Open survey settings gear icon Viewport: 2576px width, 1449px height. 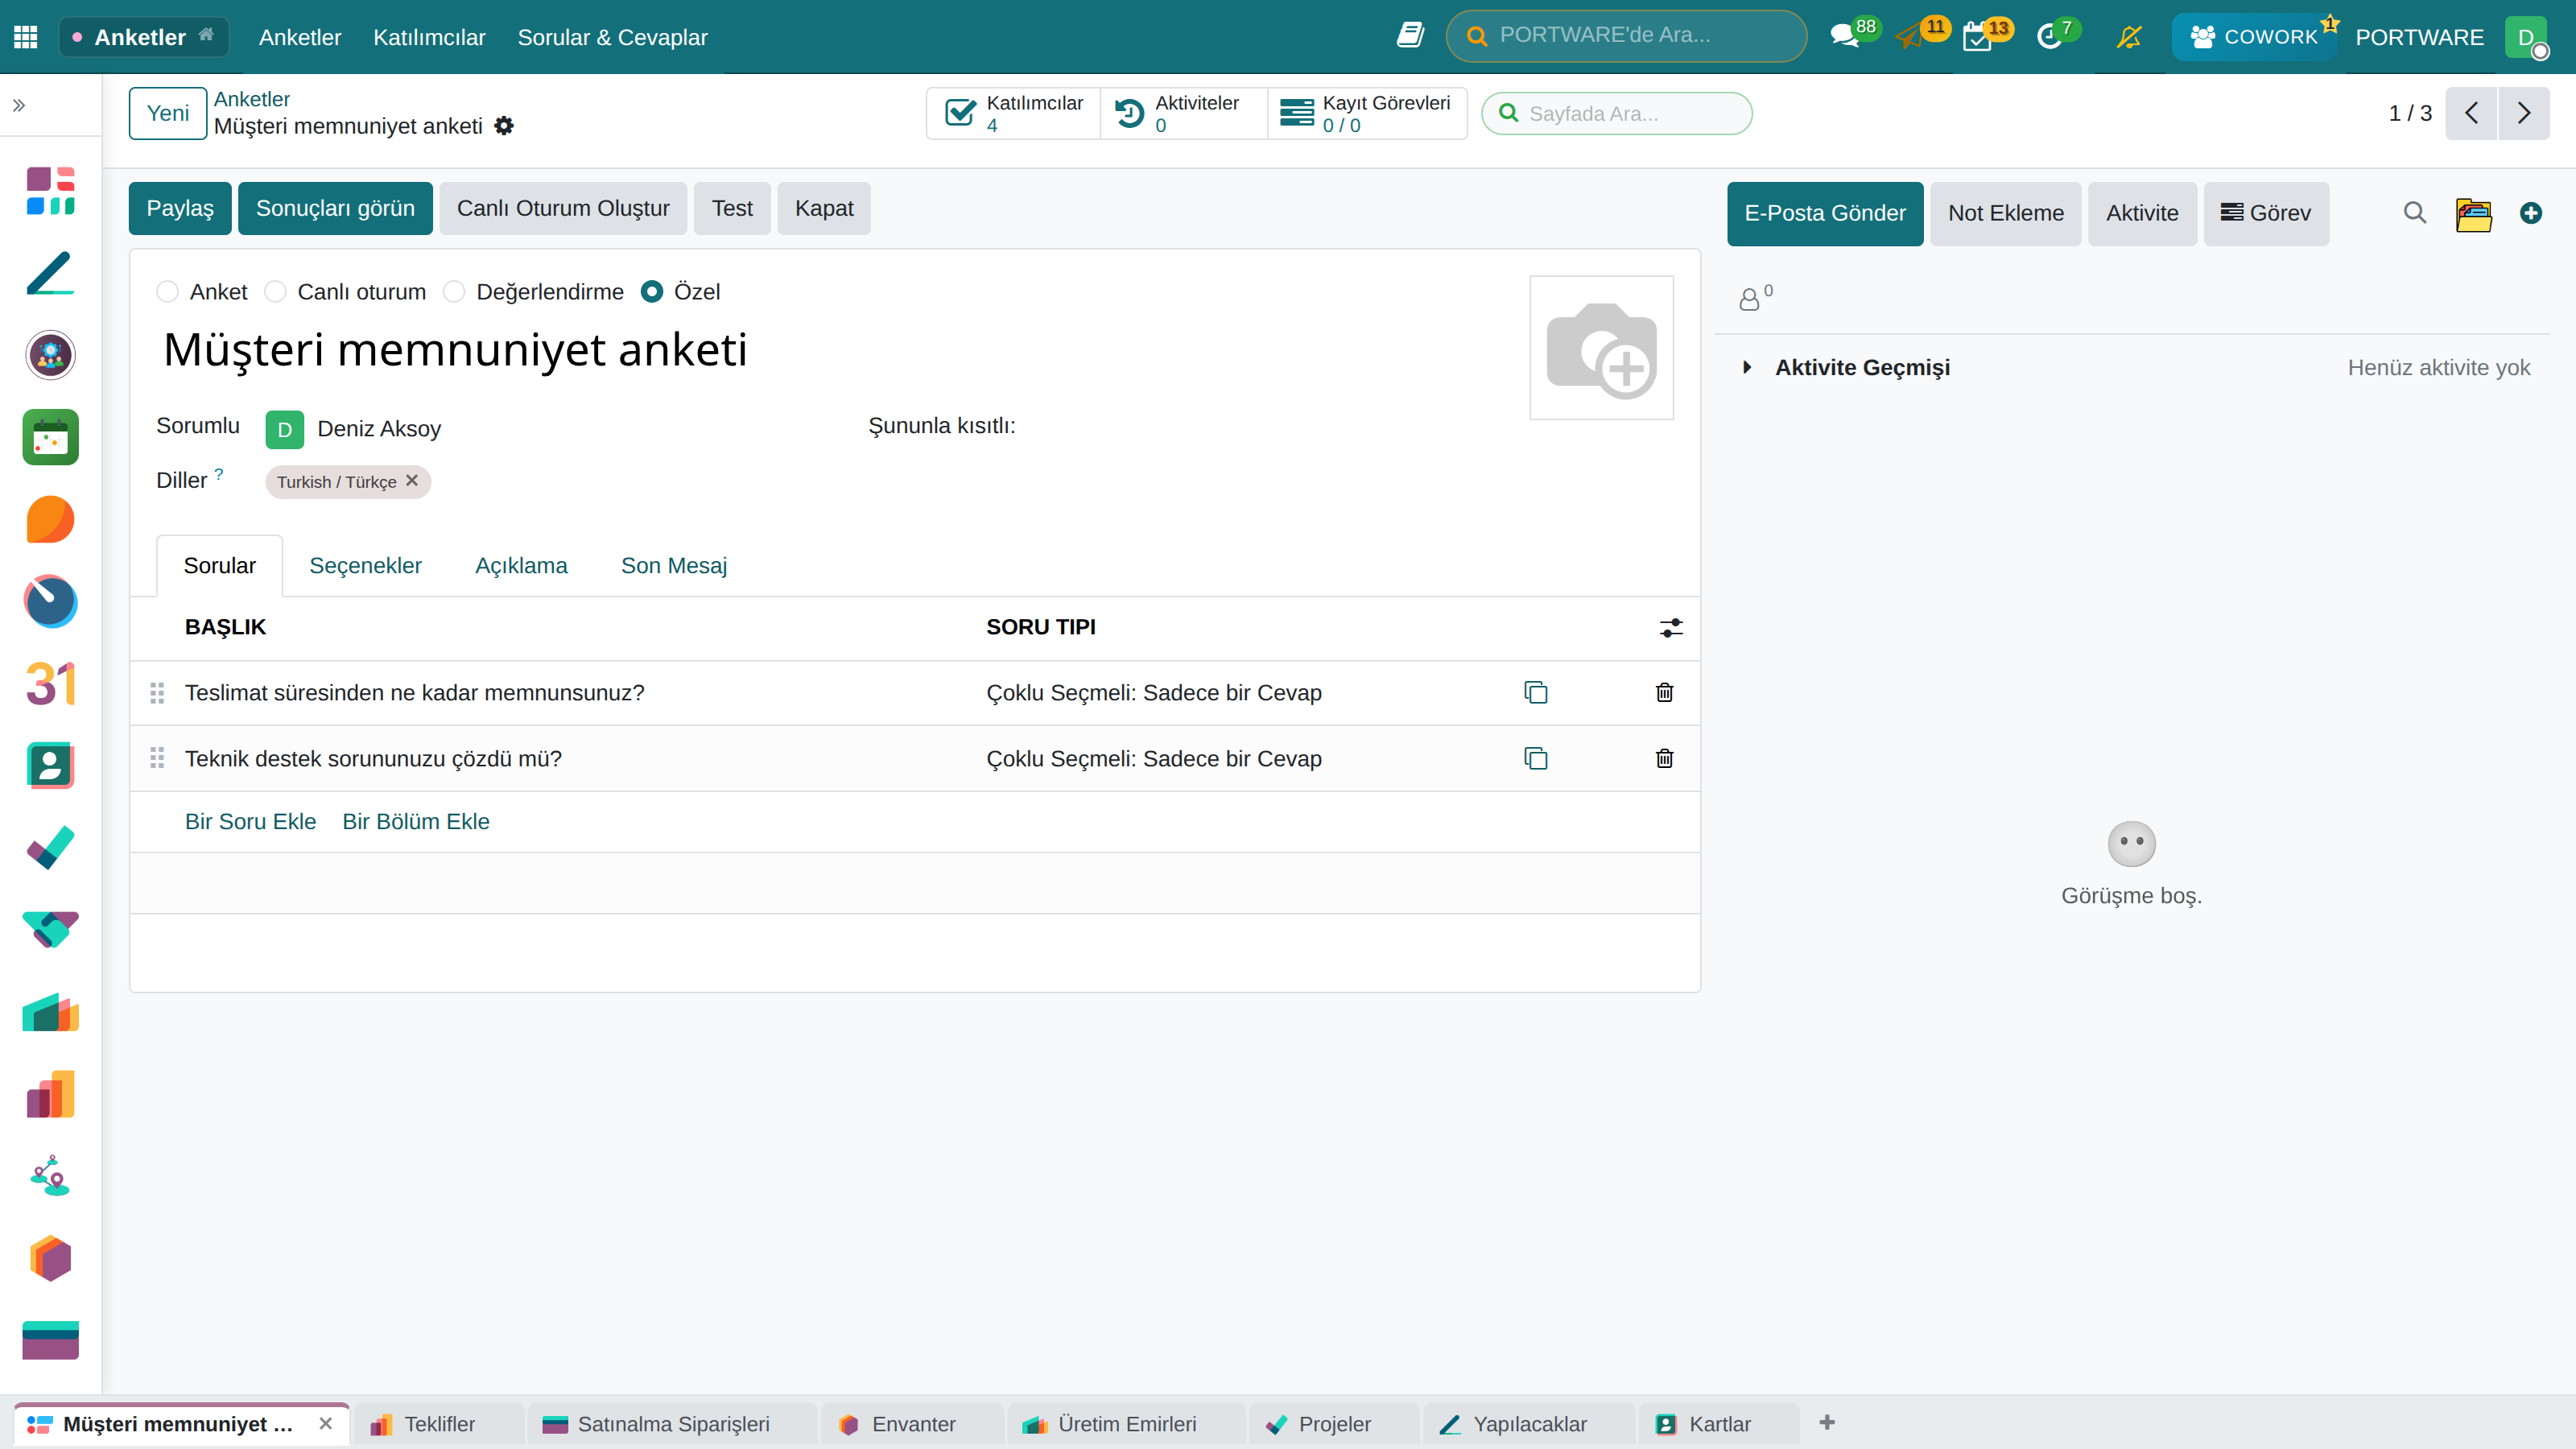point(504,126)
